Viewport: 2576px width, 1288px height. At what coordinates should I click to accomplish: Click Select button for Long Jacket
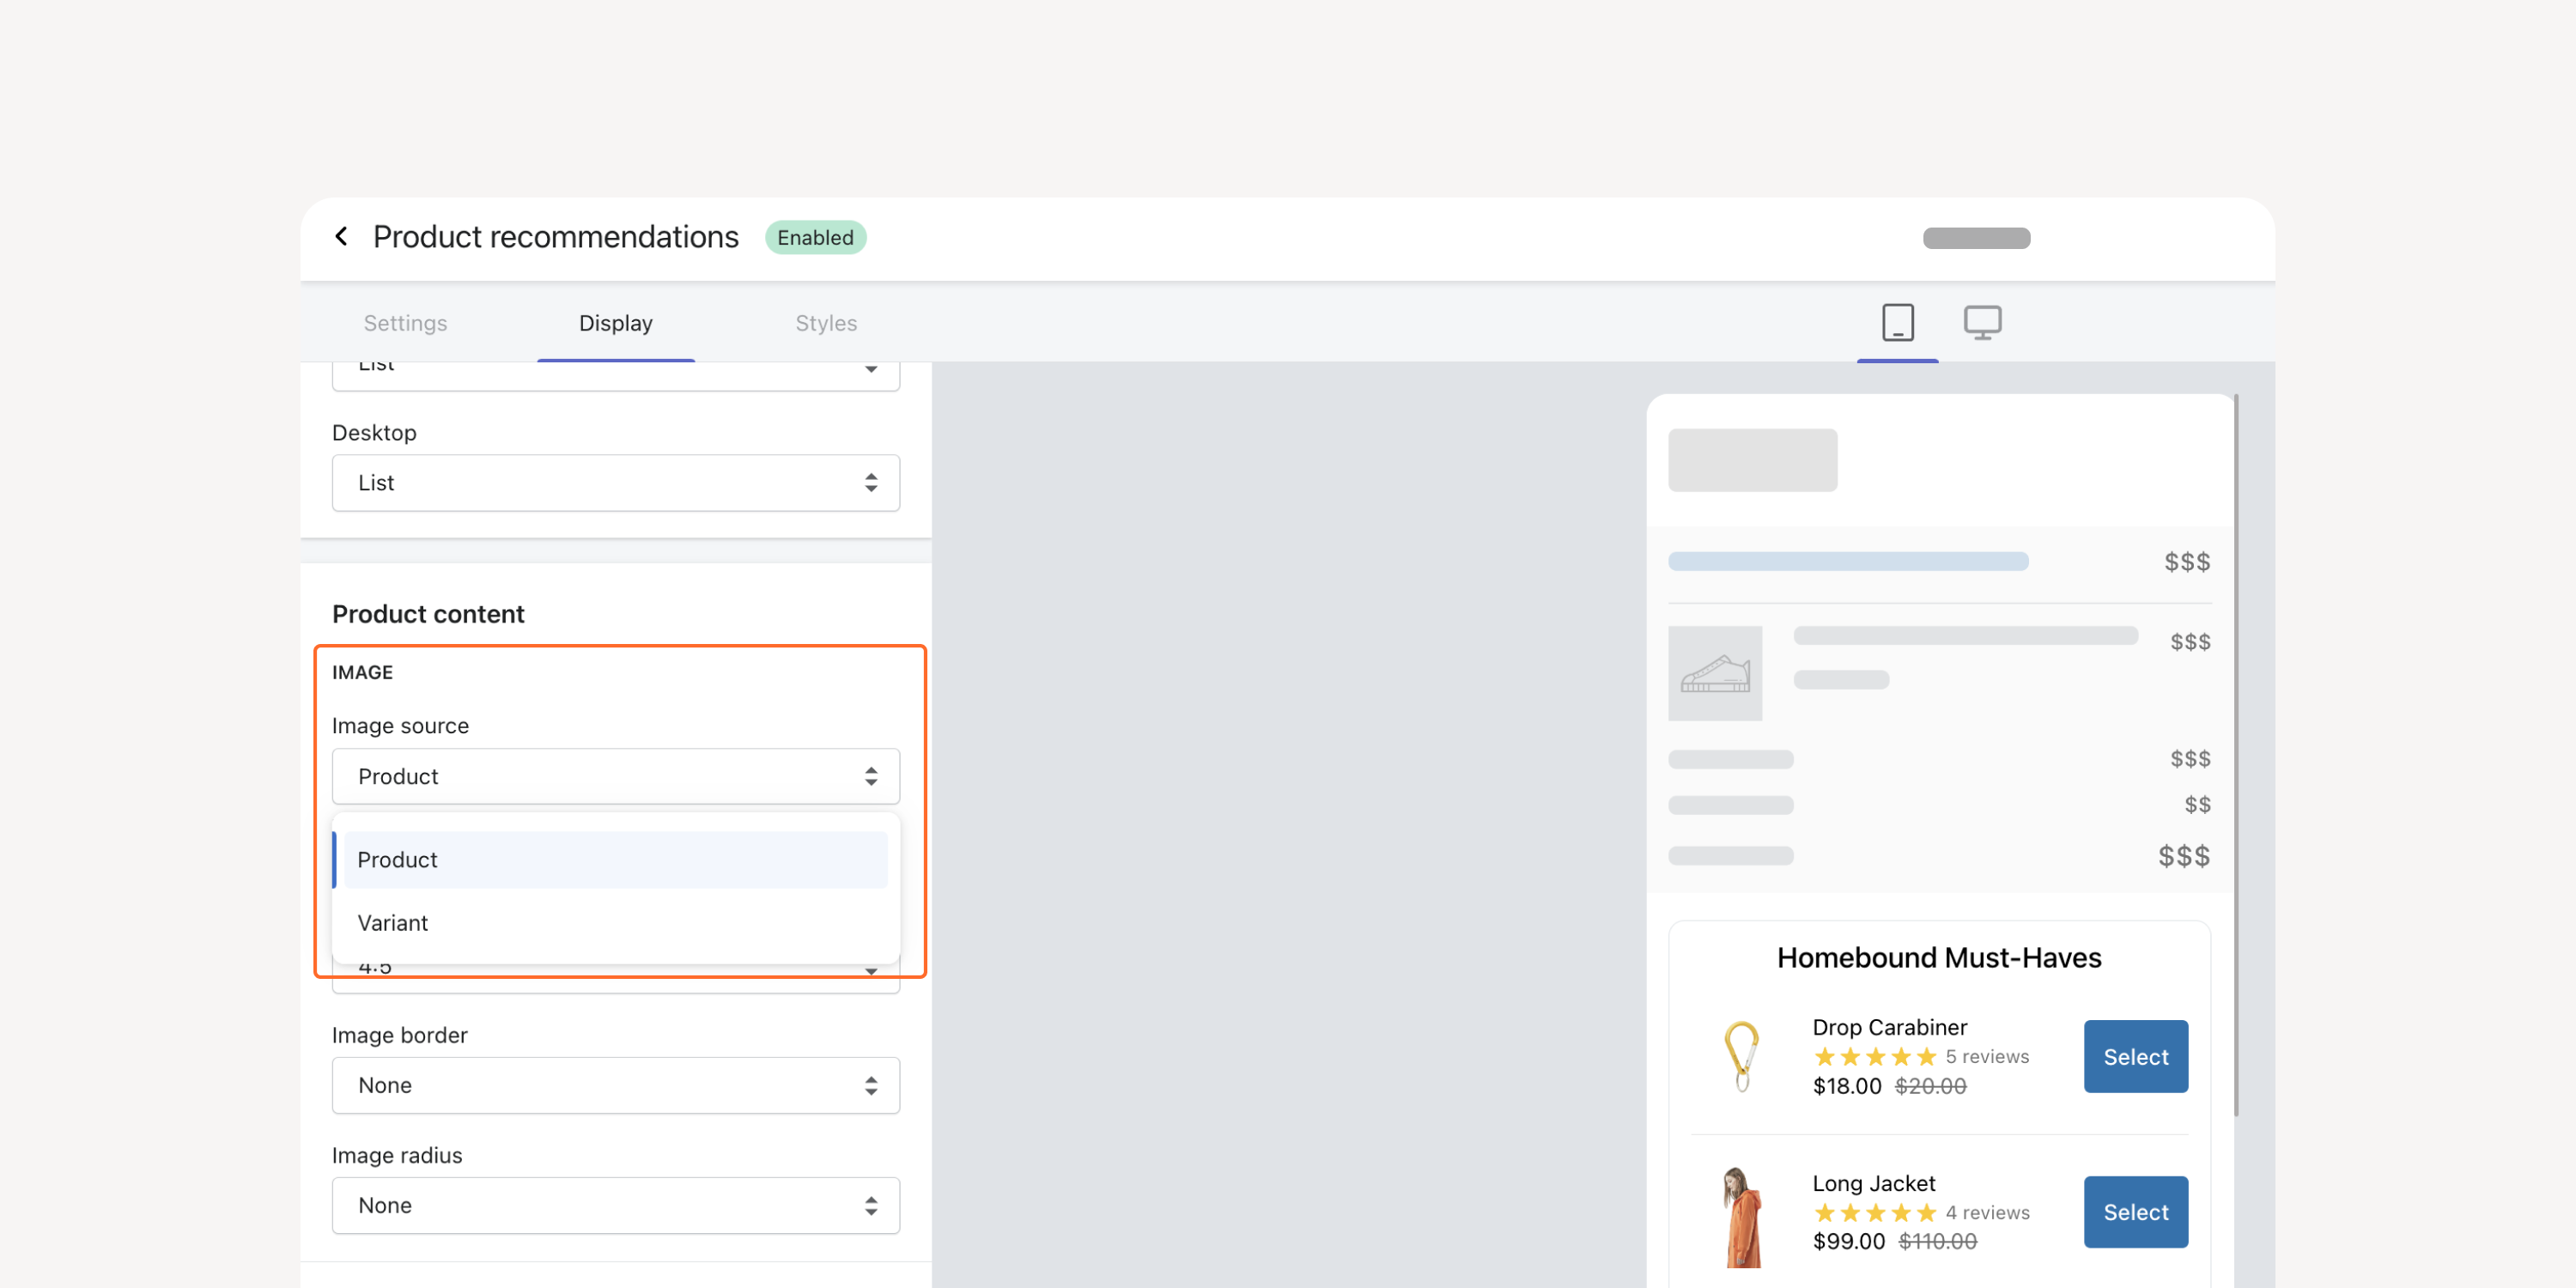coord(2135,1212)
